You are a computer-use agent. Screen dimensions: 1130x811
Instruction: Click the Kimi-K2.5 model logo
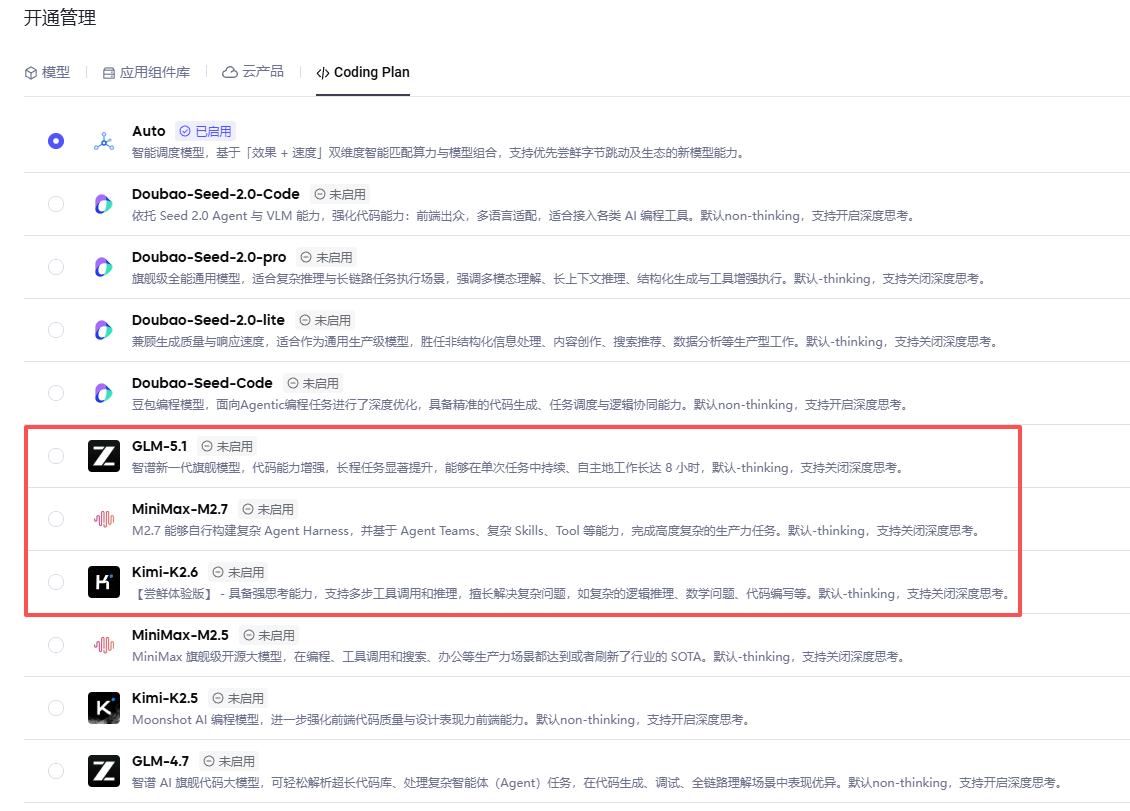tap(104, 708)
